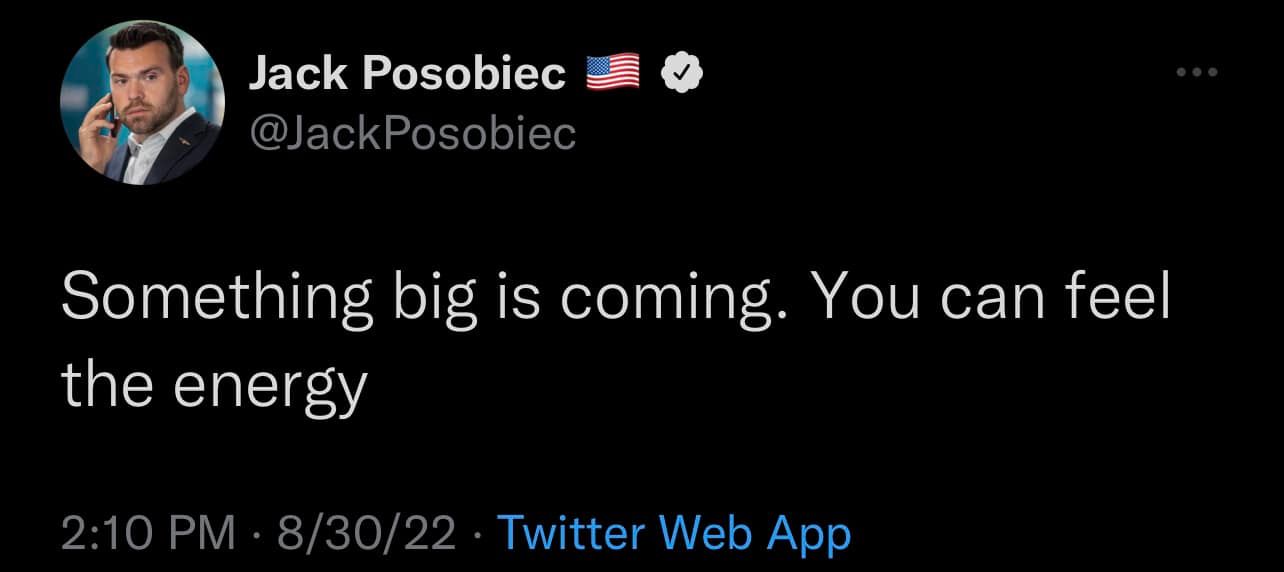1284x572 pixels.
Task: Click the words "the energy" in tweet
Action: click(214, 383)
